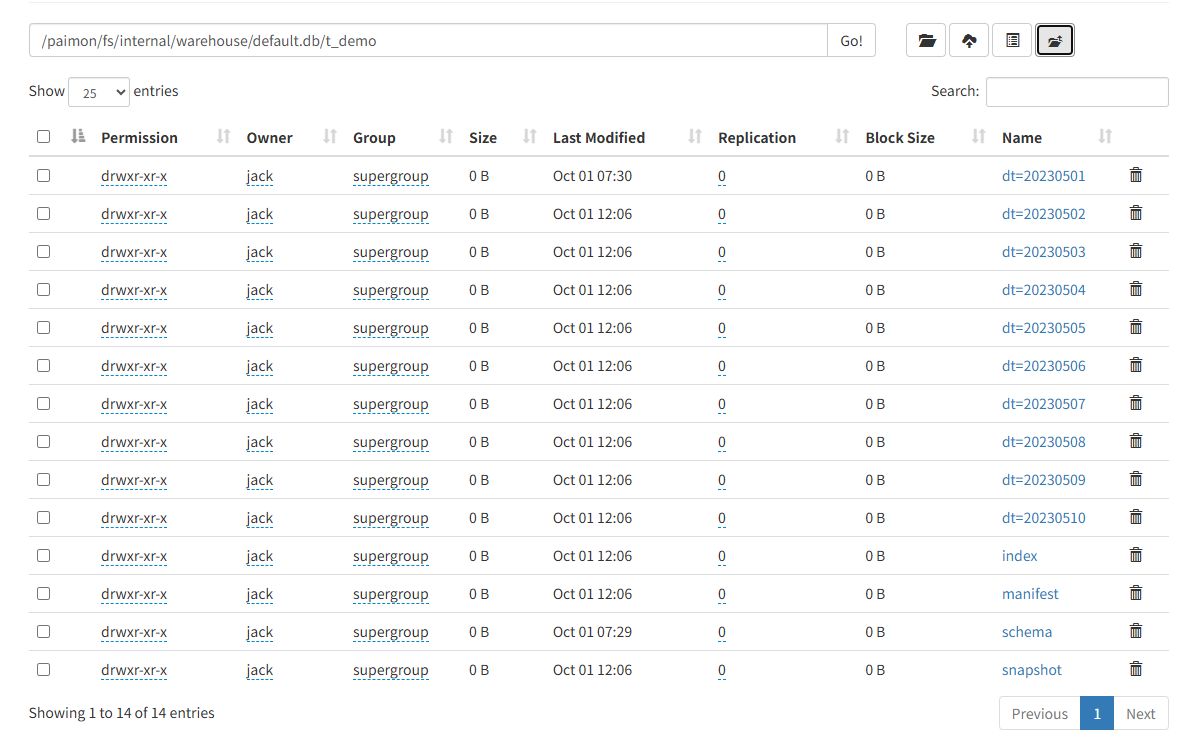This screenshot has height=735, width=1187.
Task: Tick the checkbox for the schema row
Action: (x=43, y=631)
